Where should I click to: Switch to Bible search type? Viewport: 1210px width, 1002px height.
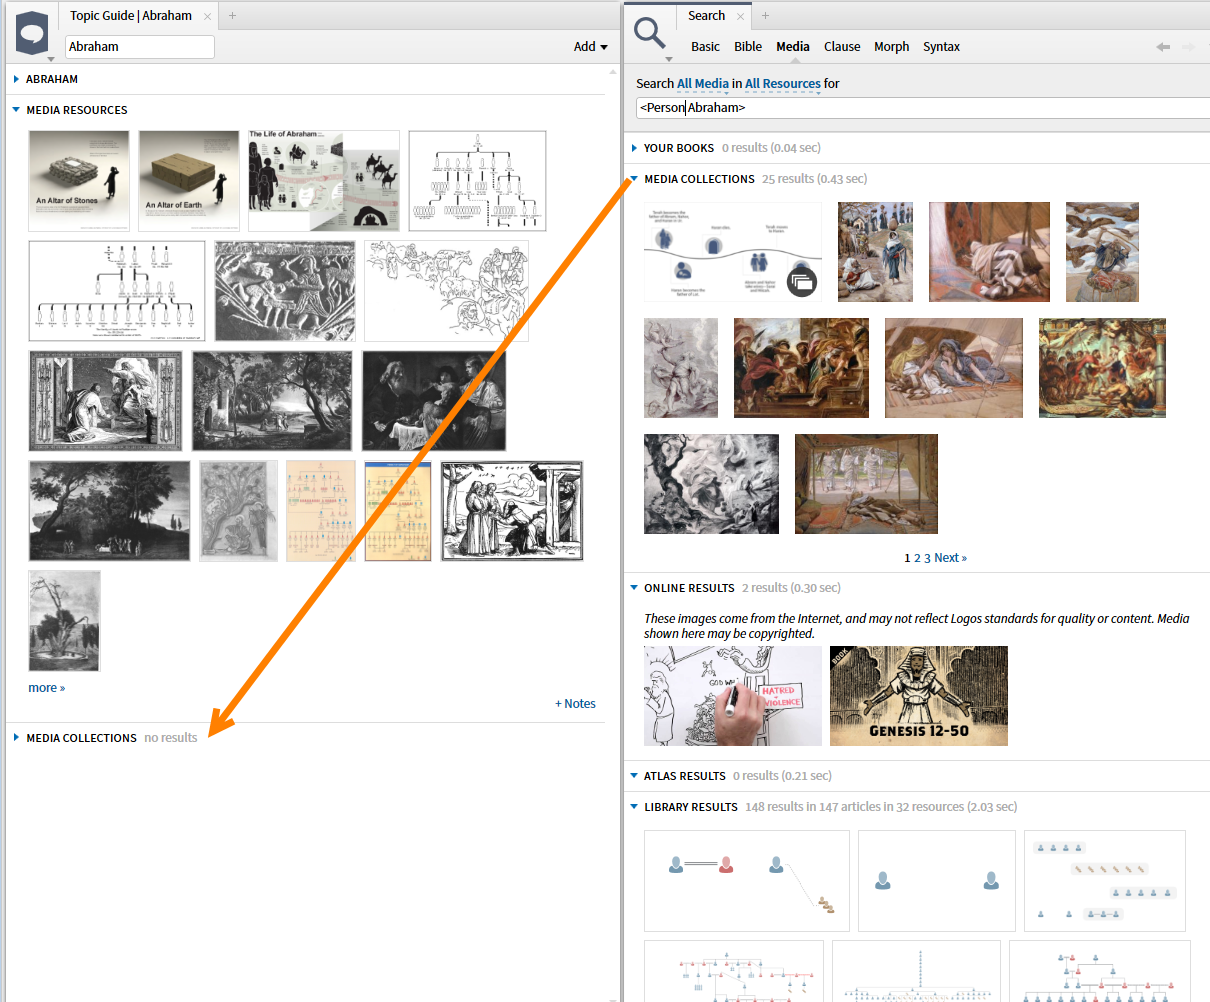click(748, 47)
